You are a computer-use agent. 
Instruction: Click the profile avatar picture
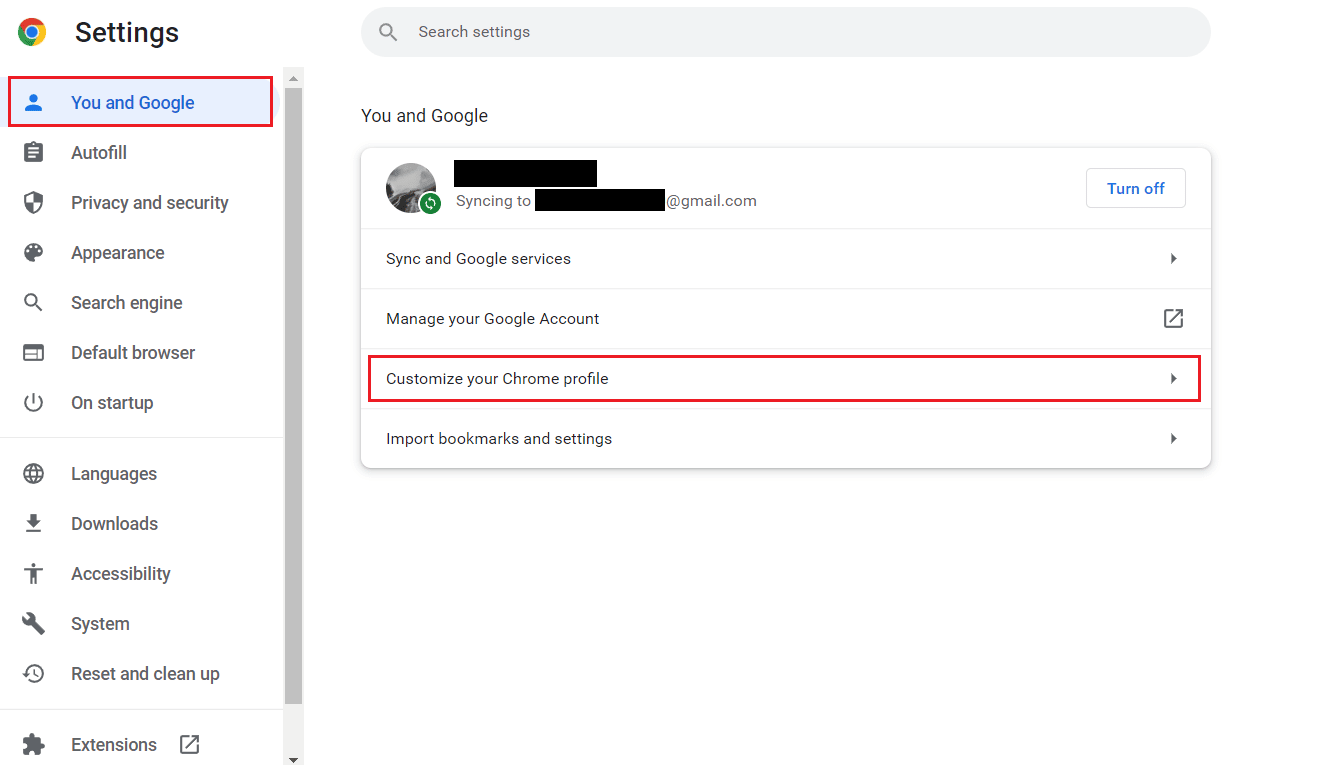point(411,188)
